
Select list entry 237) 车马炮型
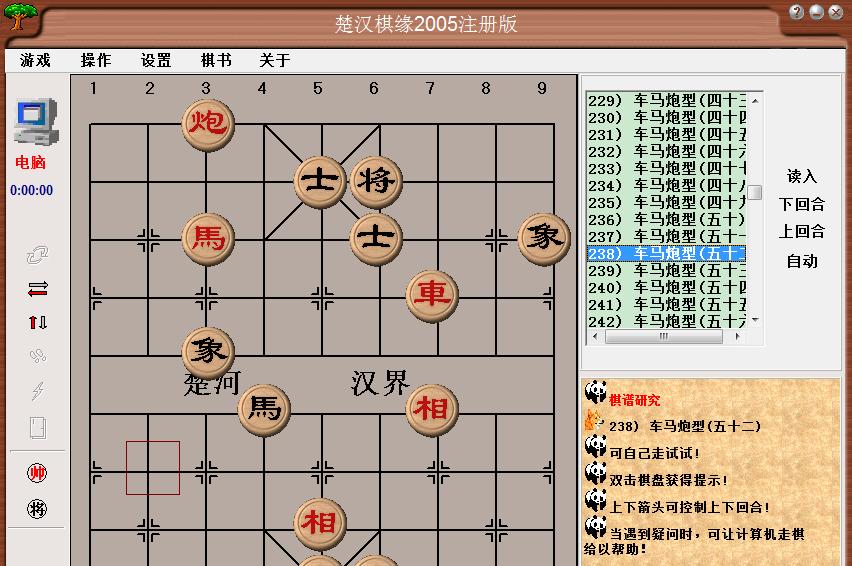(x=667, y=237)
